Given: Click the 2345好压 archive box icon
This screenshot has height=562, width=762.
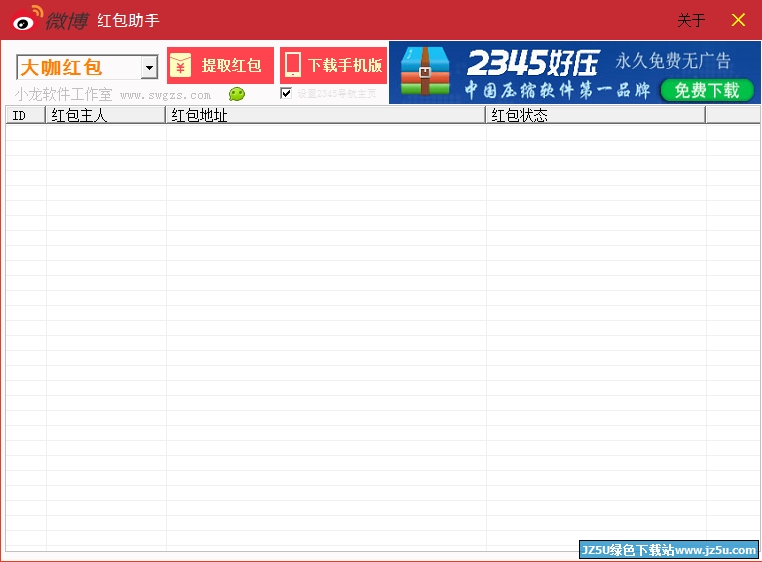Looking at the screenshot, I should [x=425, y=71].
